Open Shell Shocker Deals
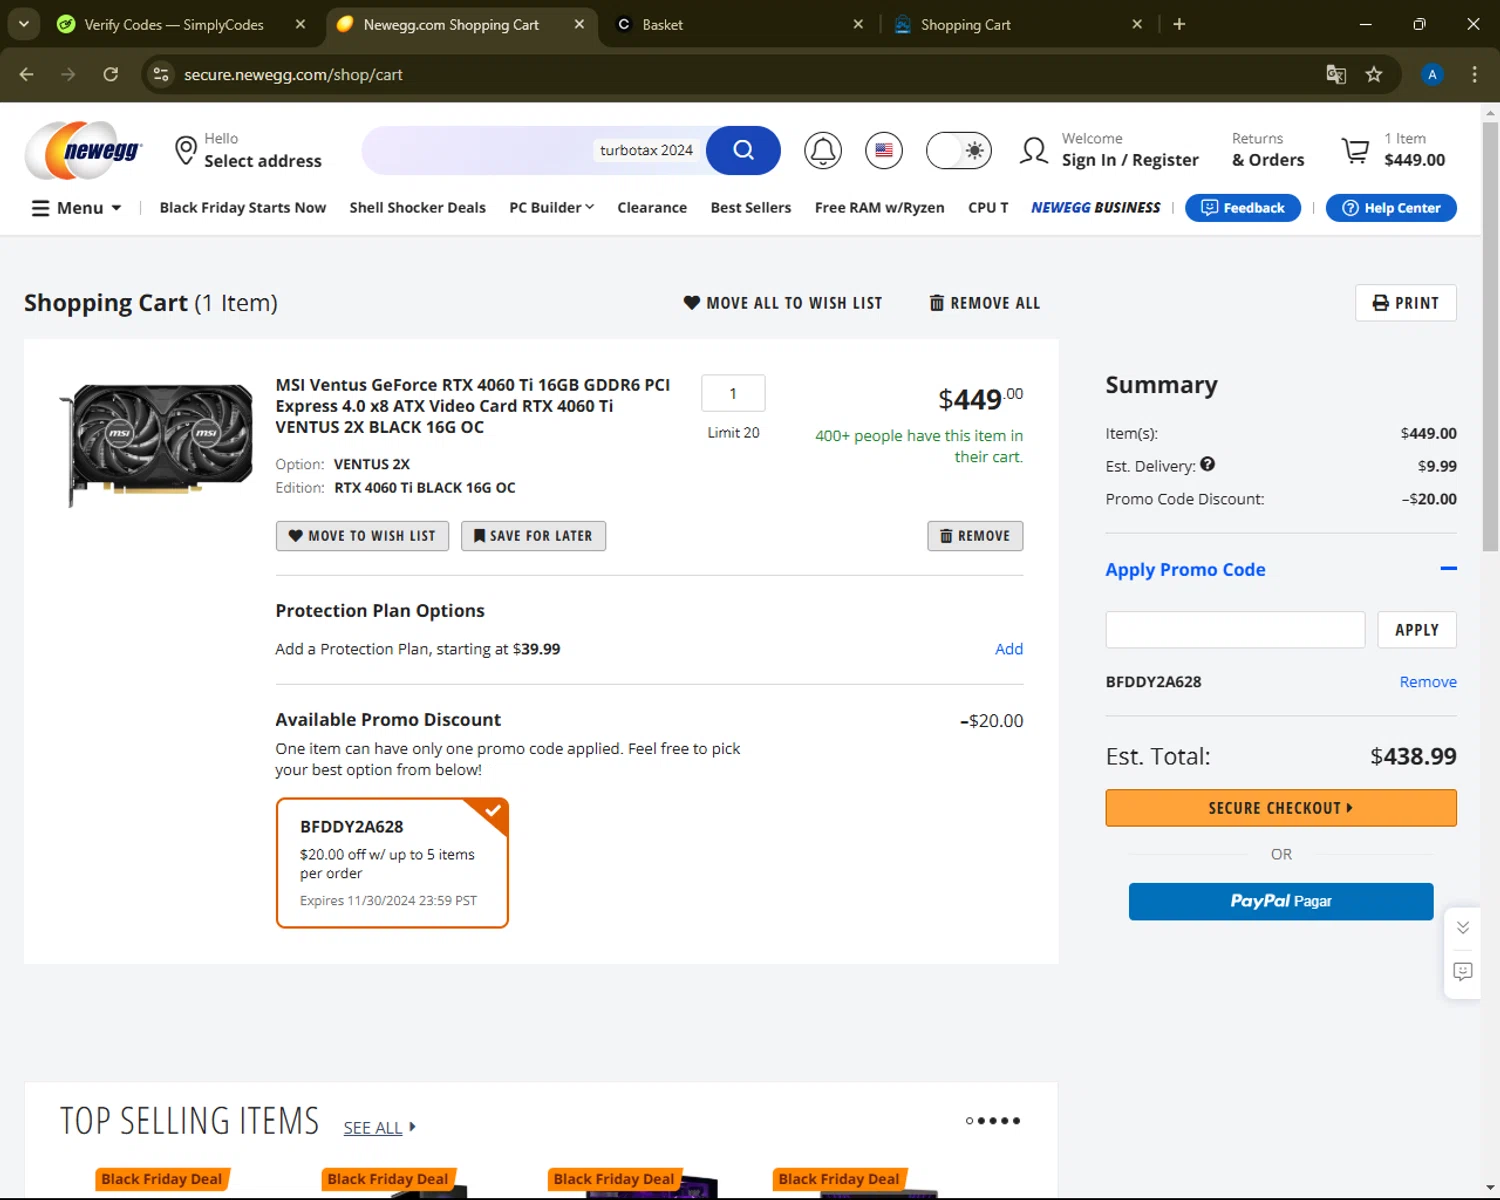This screenshot has width=1500, height=1200. point(417,208)
